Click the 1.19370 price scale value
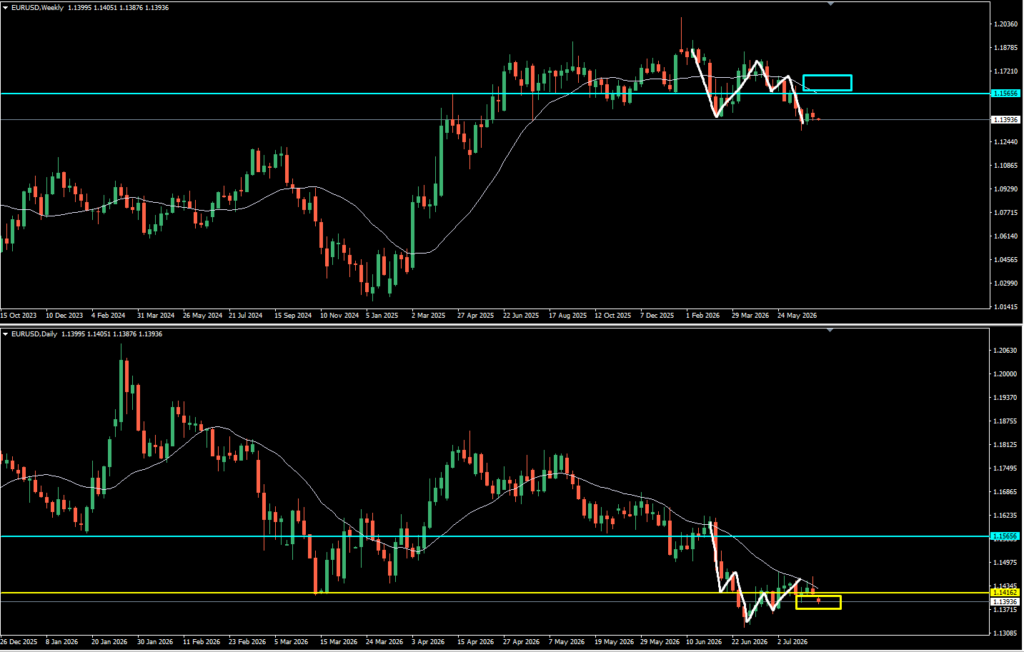Image resolution: width=1024 pixels, height=652 pixels. tap(1006, 397)
